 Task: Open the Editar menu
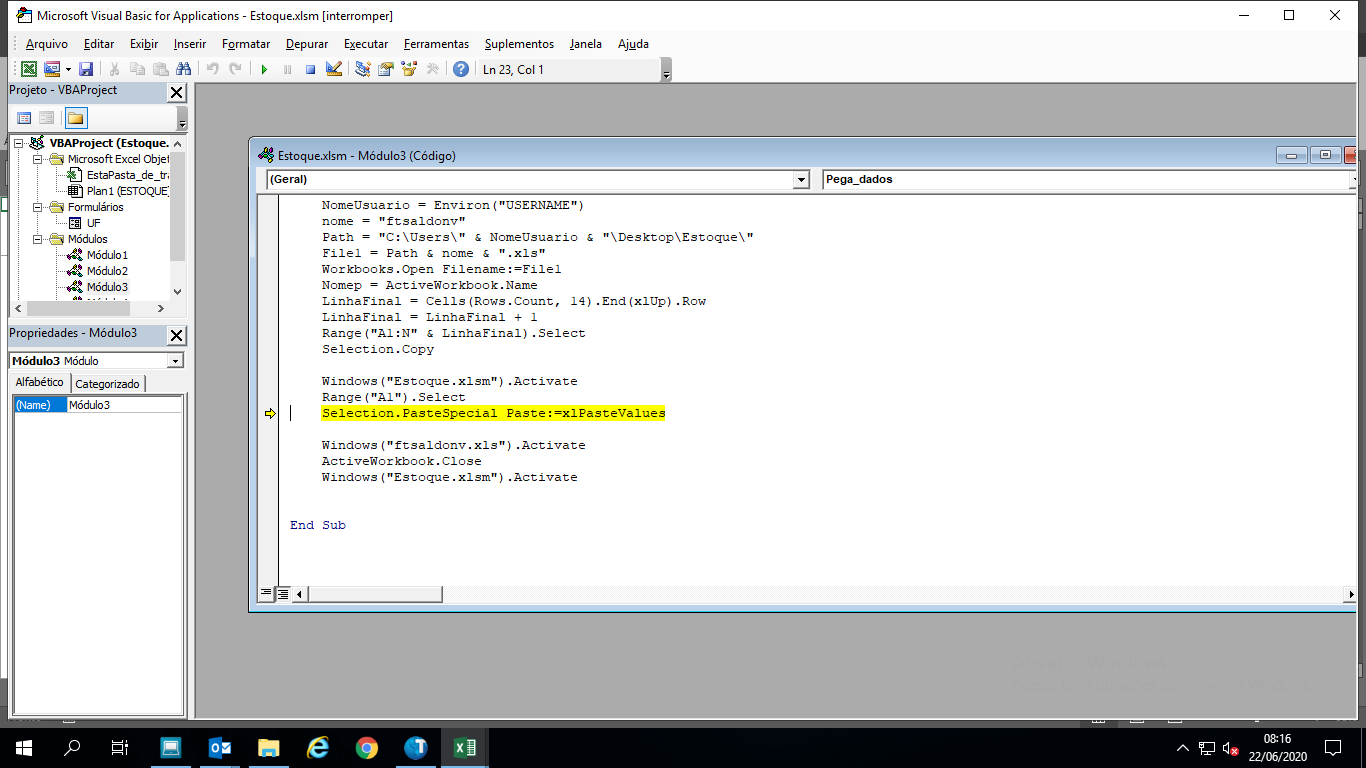99,44
